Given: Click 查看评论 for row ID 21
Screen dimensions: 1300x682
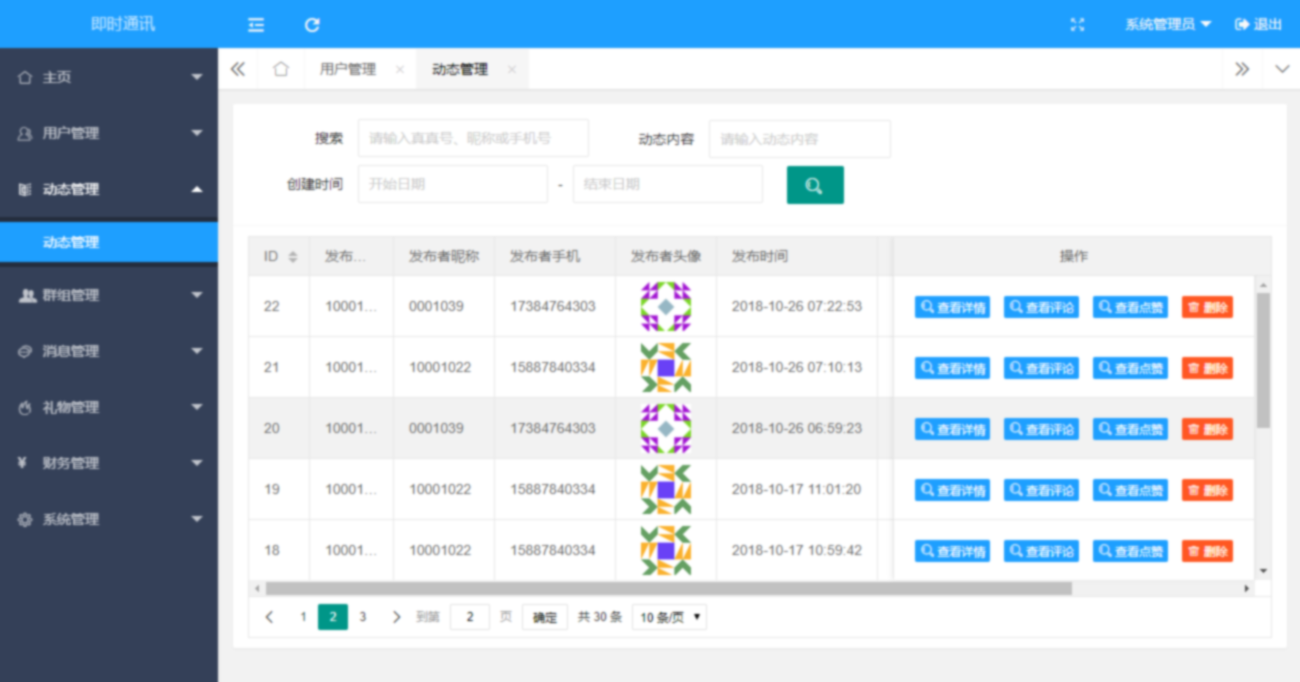Looking at the screenshot, I should click(1041, 368).
